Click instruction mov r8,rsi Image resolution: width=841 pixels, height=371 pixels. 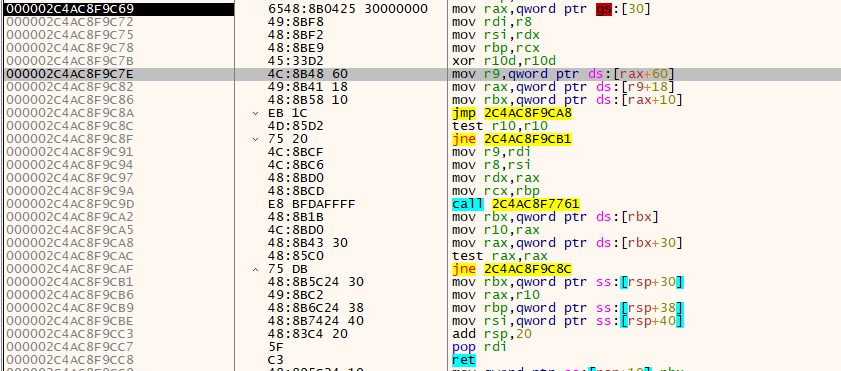492,165
